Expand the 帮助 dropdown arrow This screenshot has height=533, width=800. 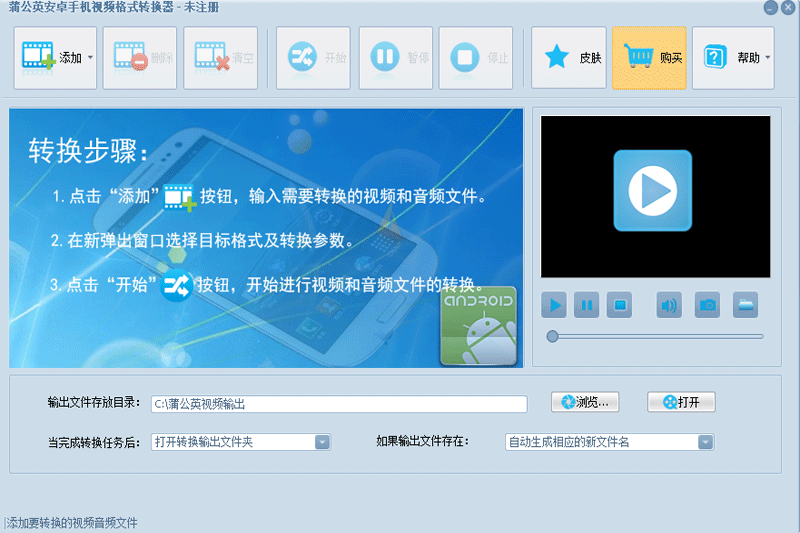point(767,58)
